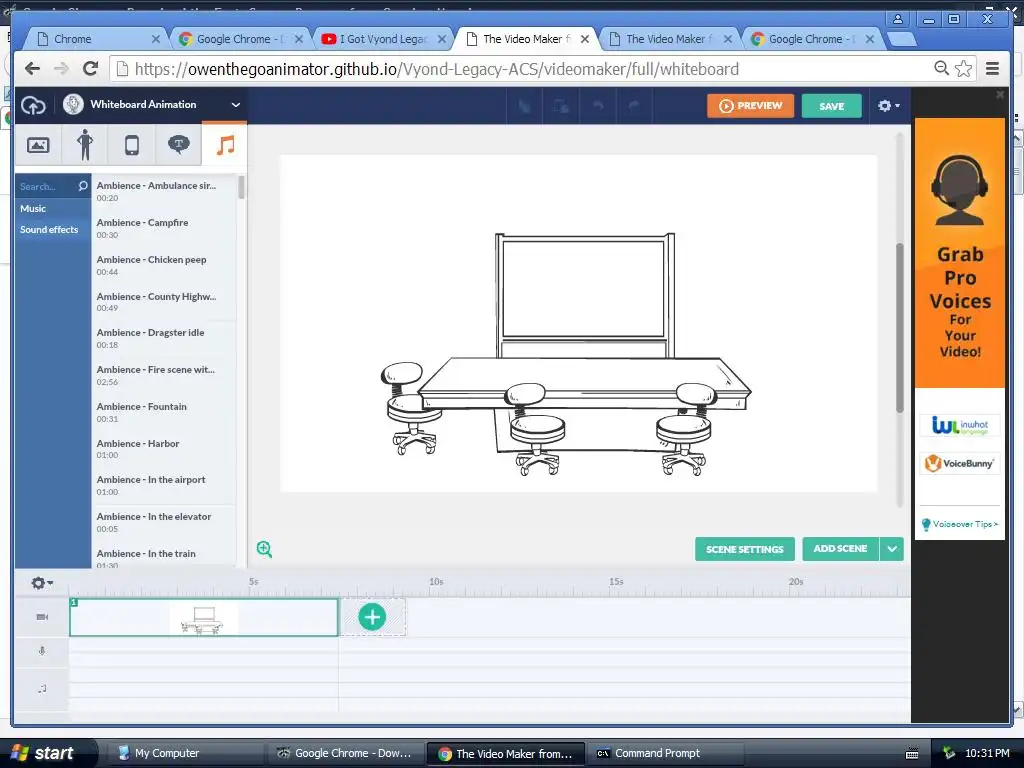Click the video camera track icon
1024x768 pixels.
point(42,617)
